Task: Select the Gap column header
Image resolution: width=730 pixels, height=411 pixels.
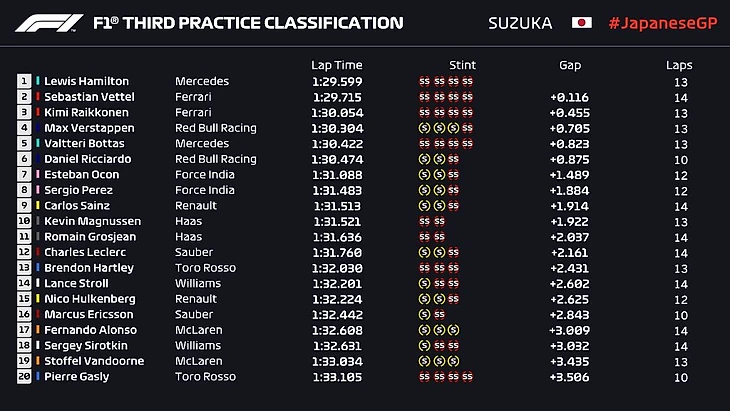Action: [570, 65]
